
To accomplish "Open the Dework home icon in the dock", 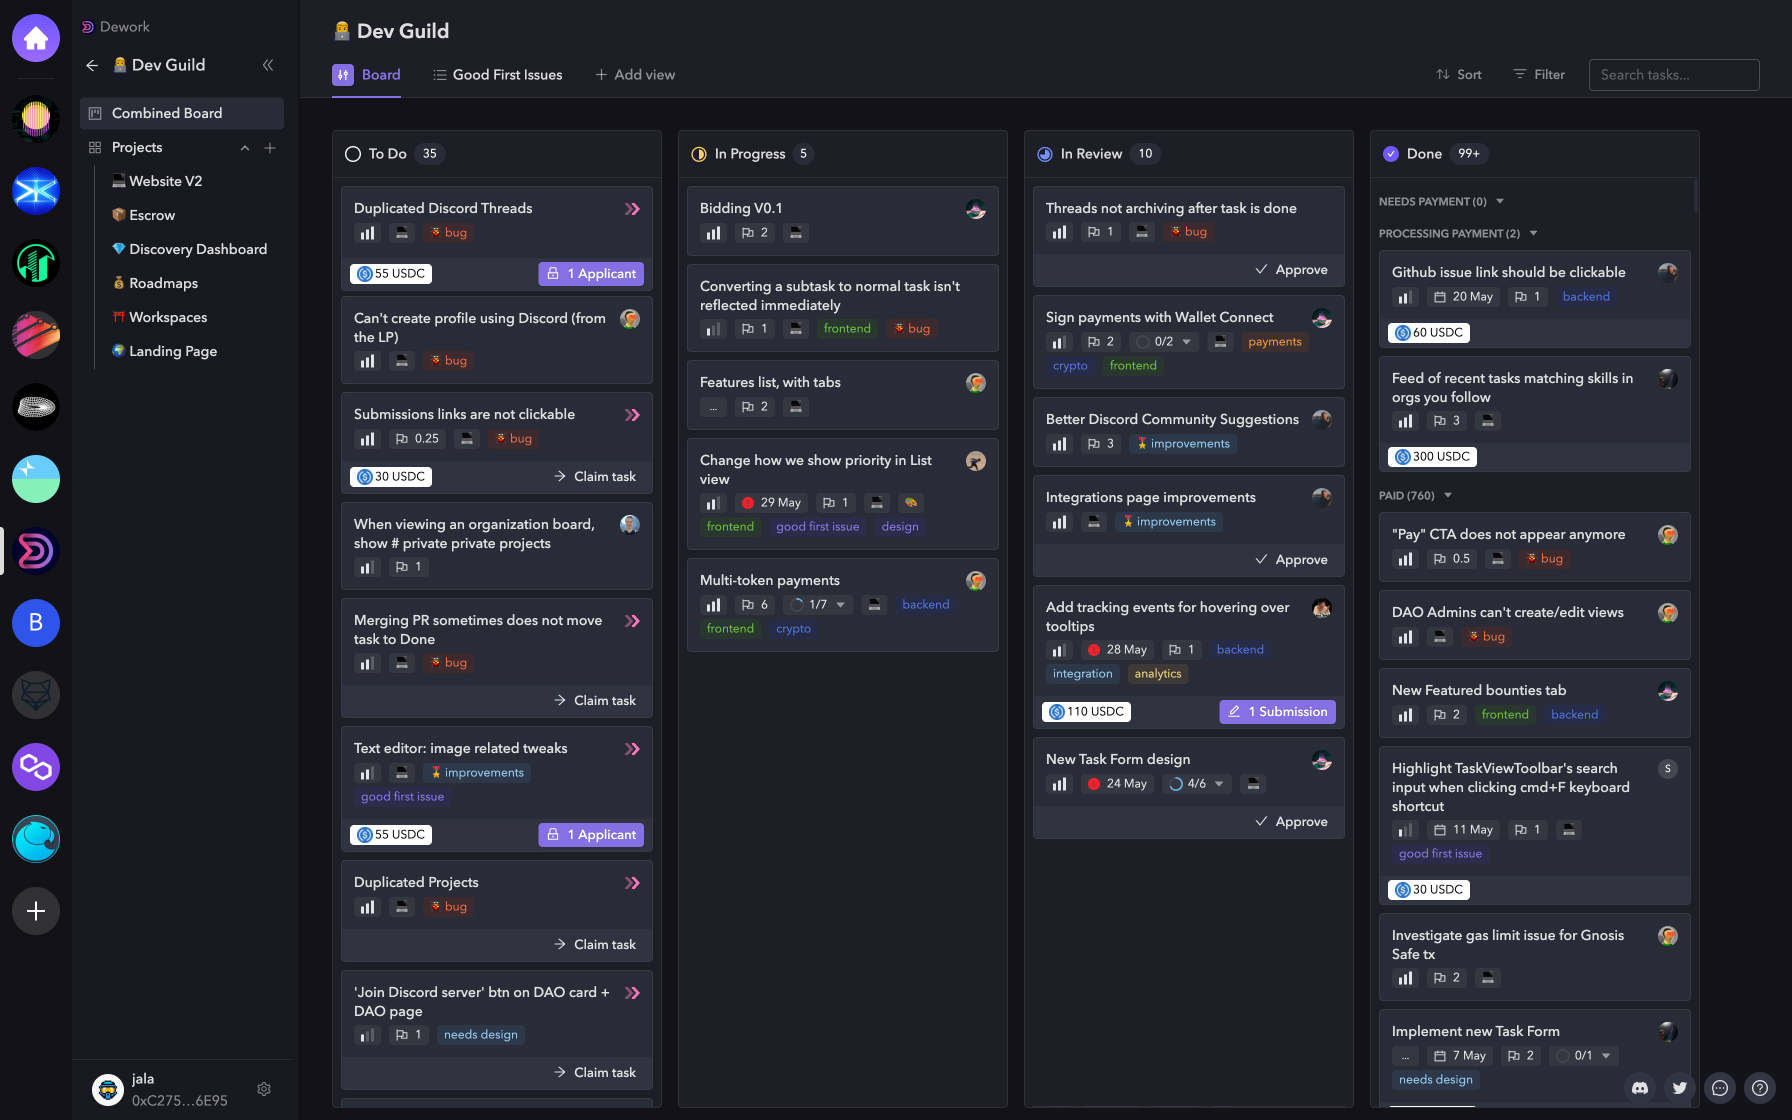I will pyautogui.click(x=36, y=38).
